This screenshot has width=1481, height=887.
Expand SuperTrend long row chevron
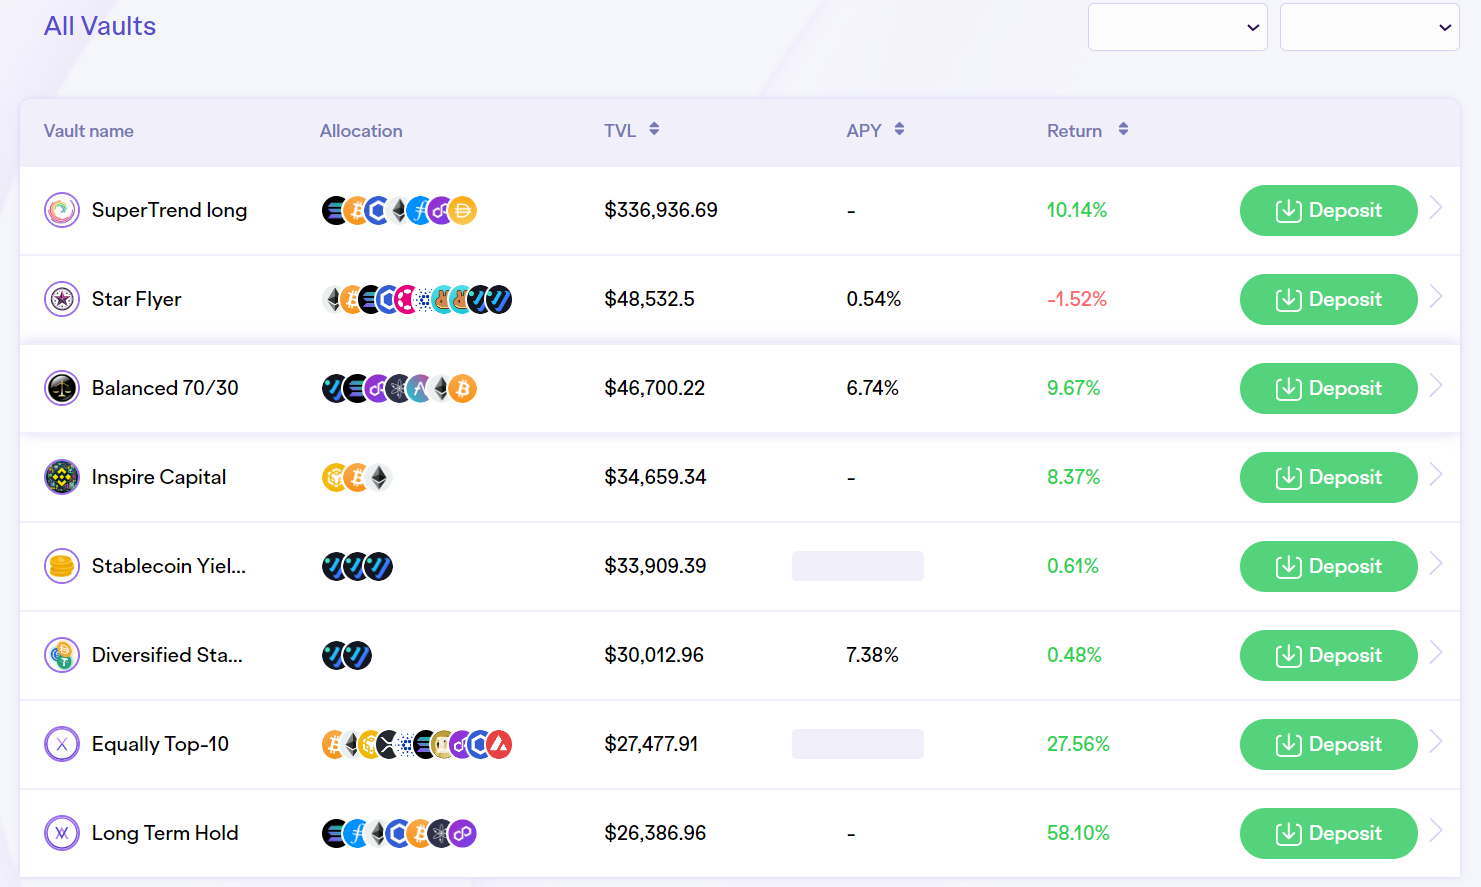pos(1436,208)
